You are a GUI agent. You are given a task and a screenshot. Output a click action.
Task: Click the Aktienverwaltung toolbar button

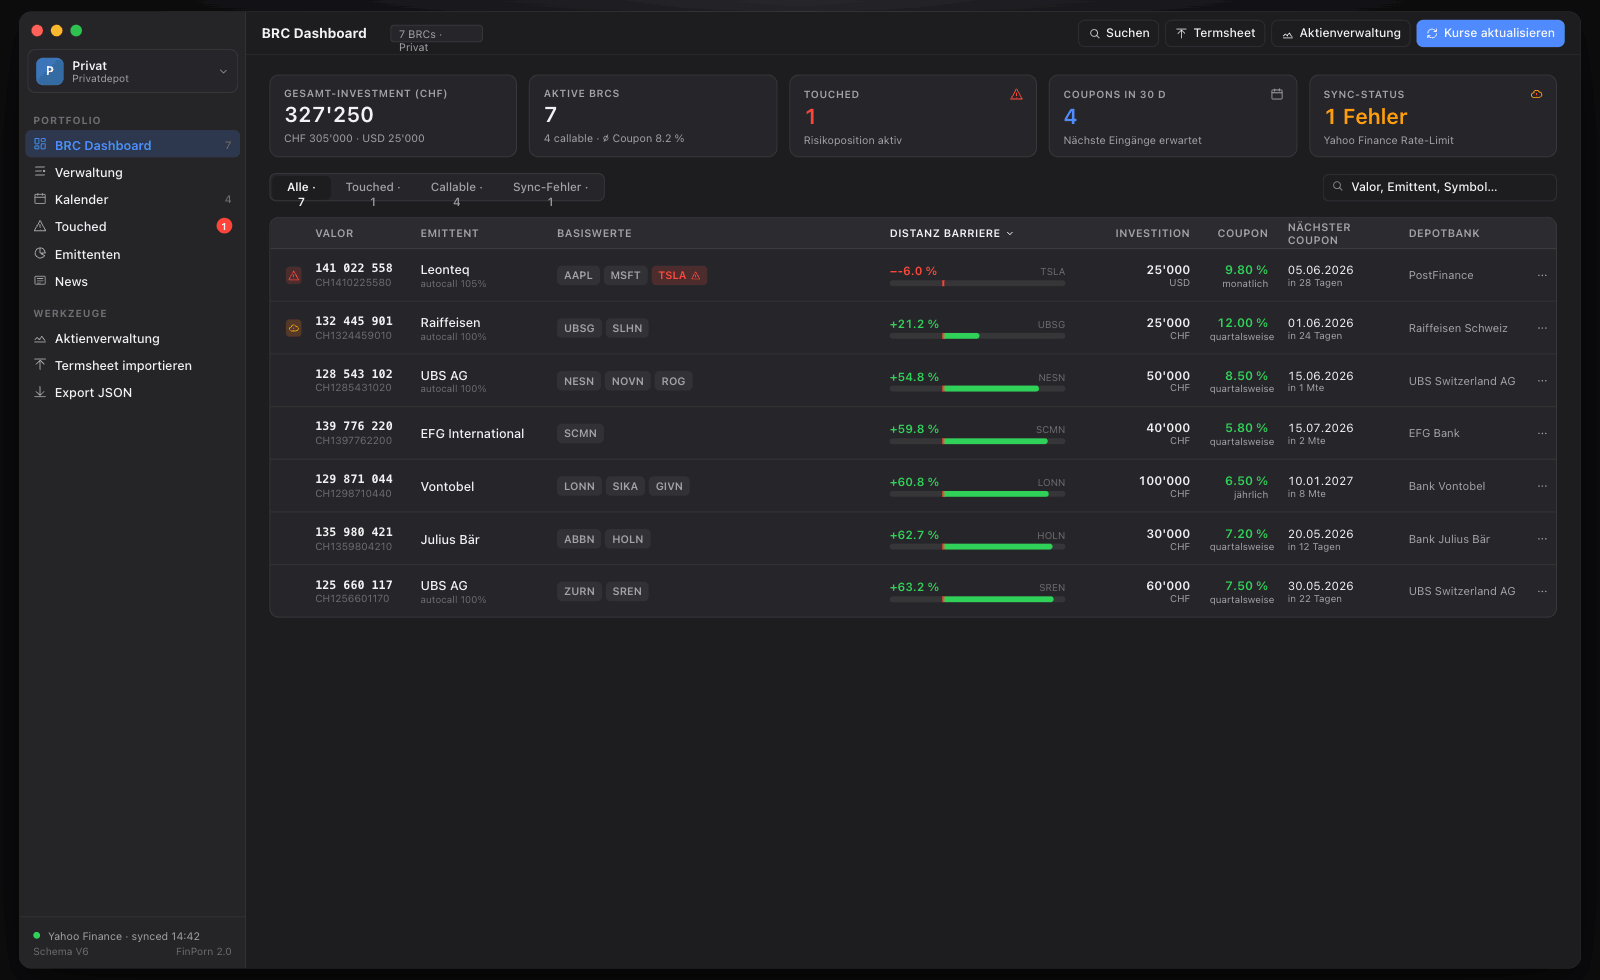coord(1341,33)
